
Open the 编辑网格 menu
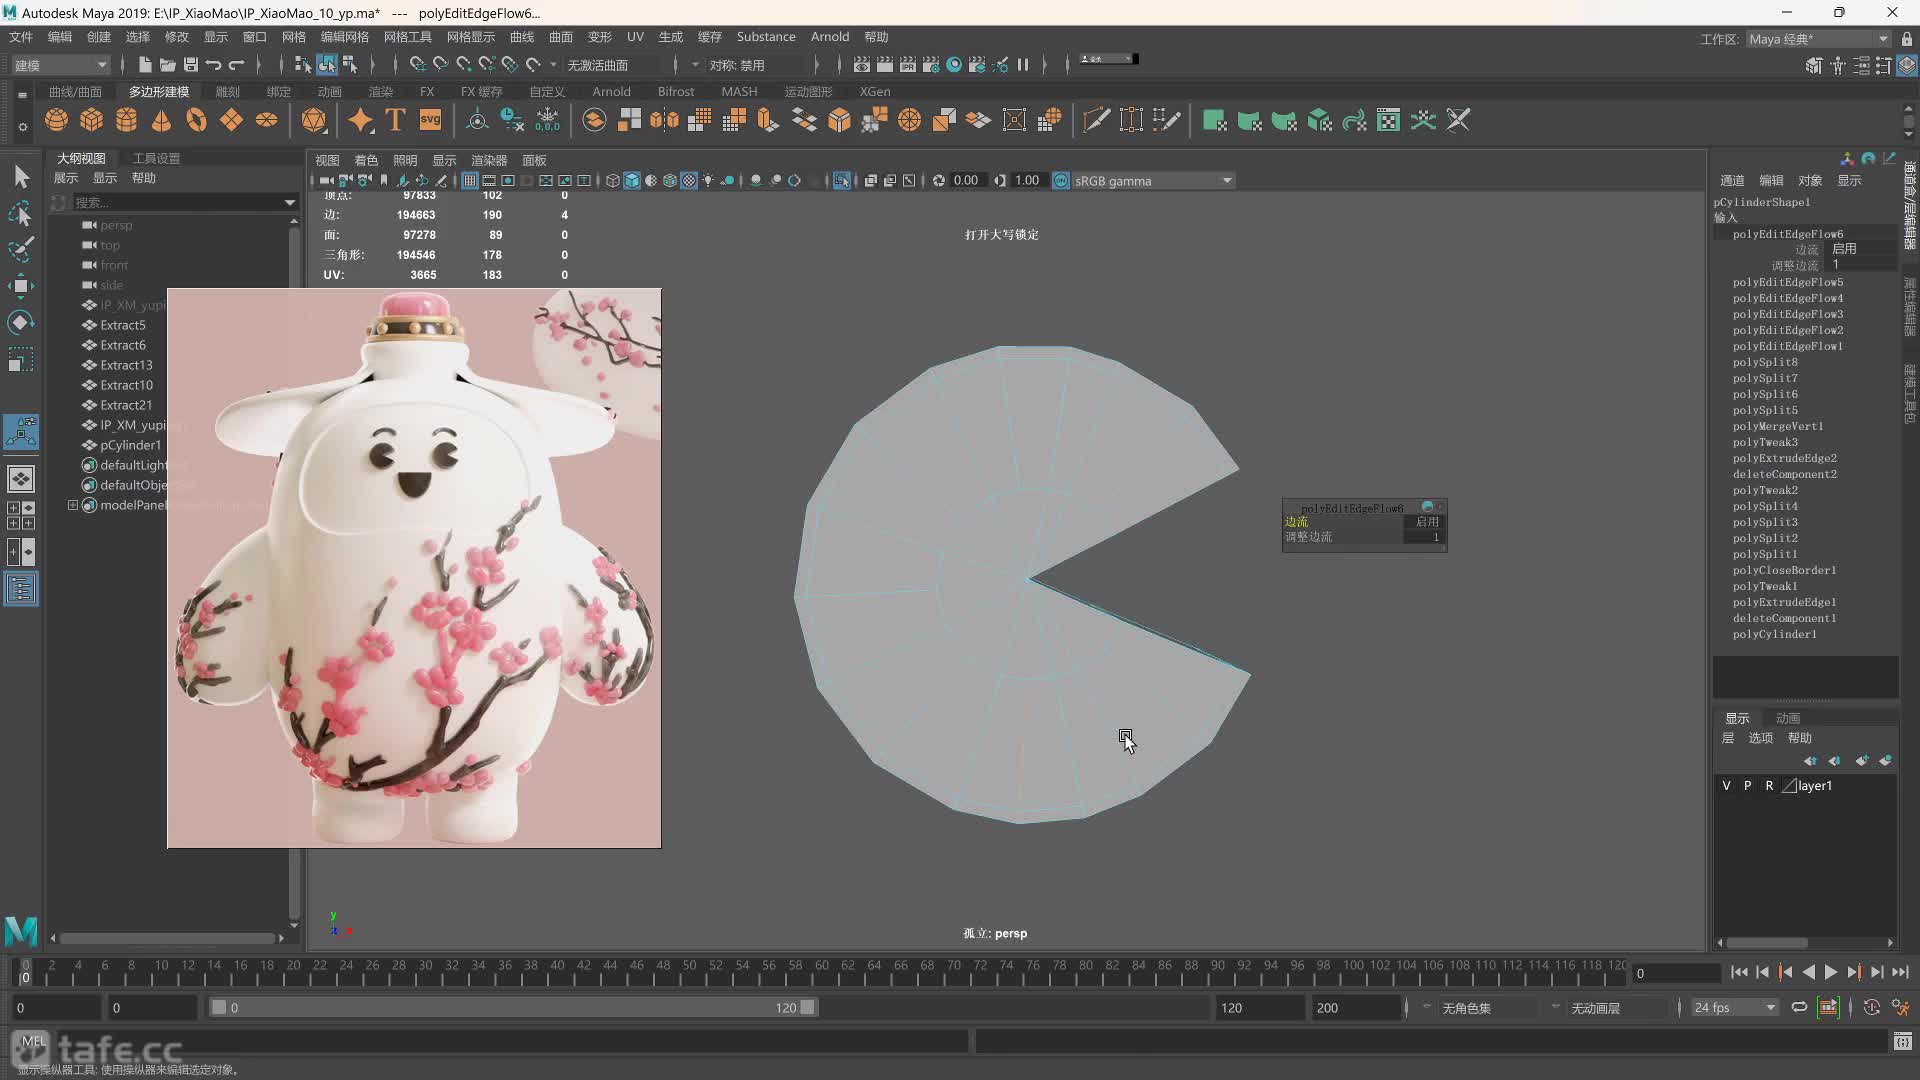[x=345, y=37]
